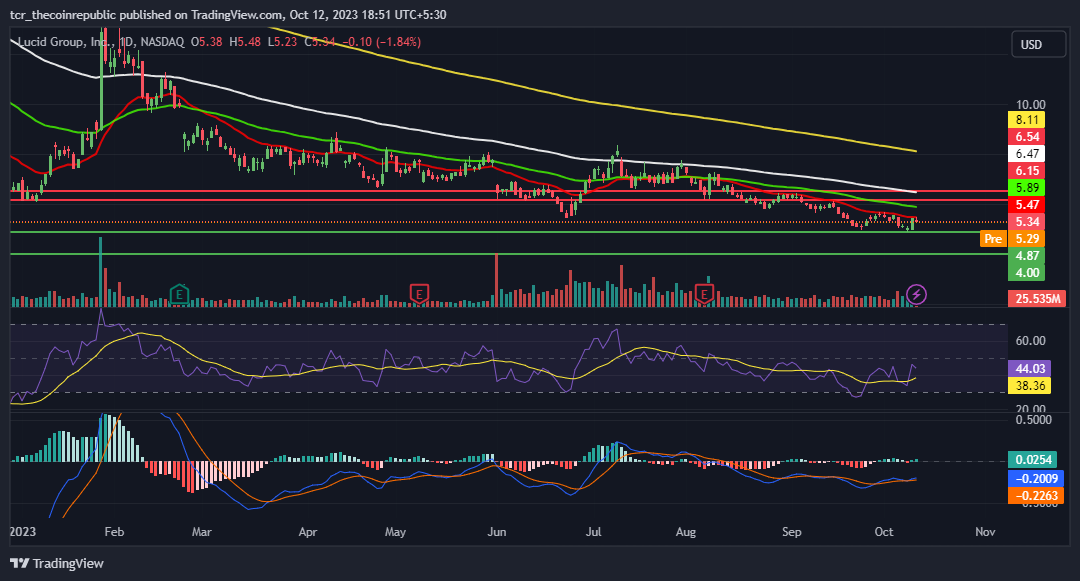Click the Apr label on time axis
The height and width of the screenshot is (581, 1080).
(x=308, y=531)
